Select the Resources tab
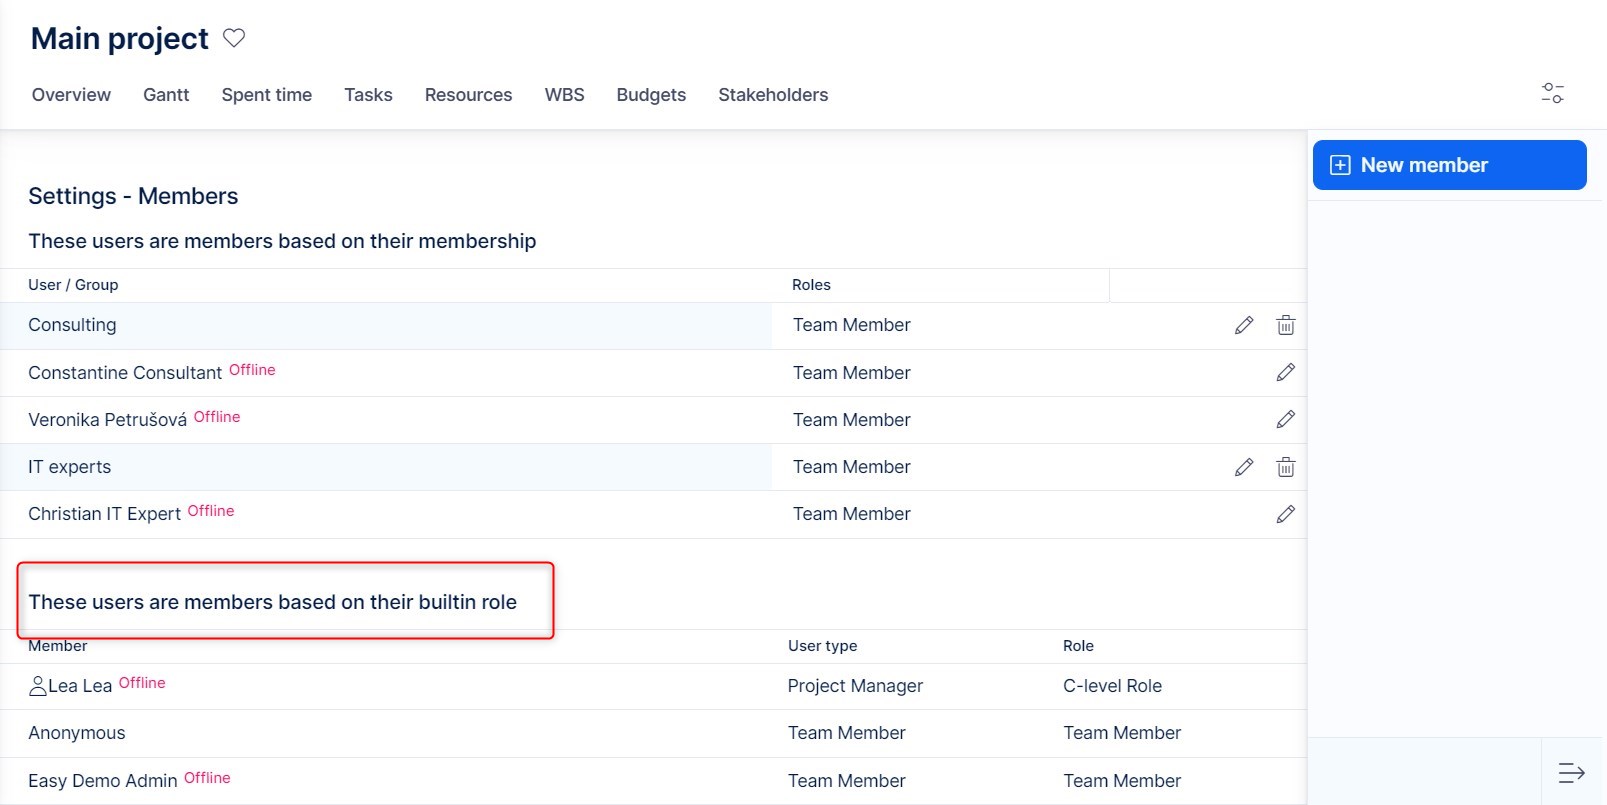Viewport: 1607px width, 805px height. coord(468,95)
